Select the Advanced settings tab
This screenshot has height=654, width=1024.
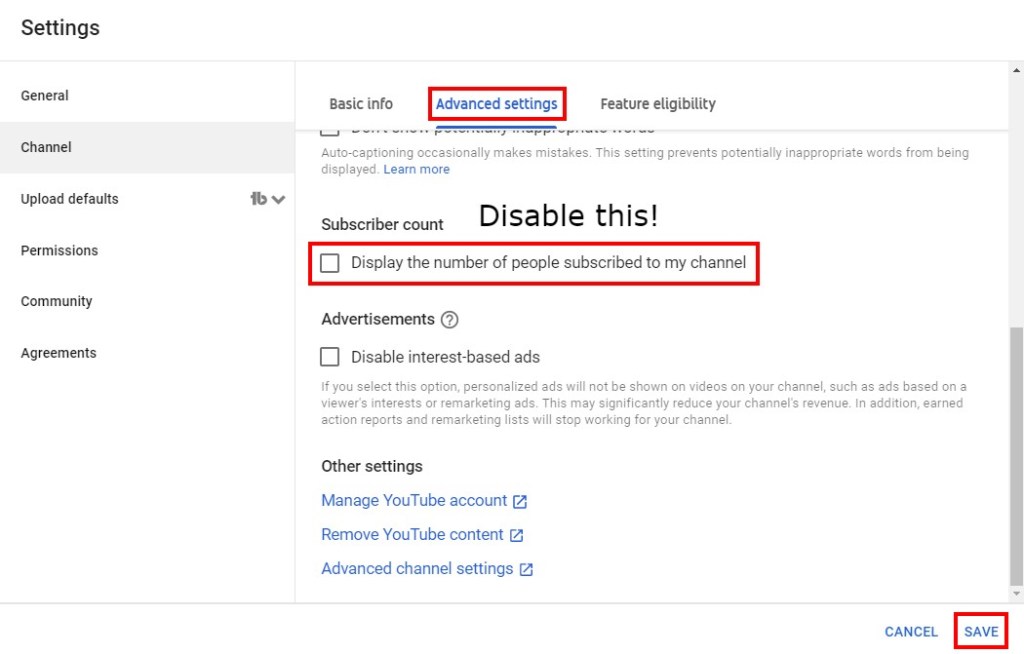pyautogui.click(x=496, y=104)
